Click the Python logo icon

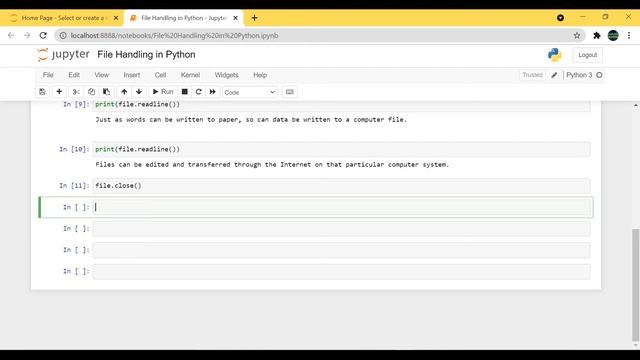click(x=555, y=55)
